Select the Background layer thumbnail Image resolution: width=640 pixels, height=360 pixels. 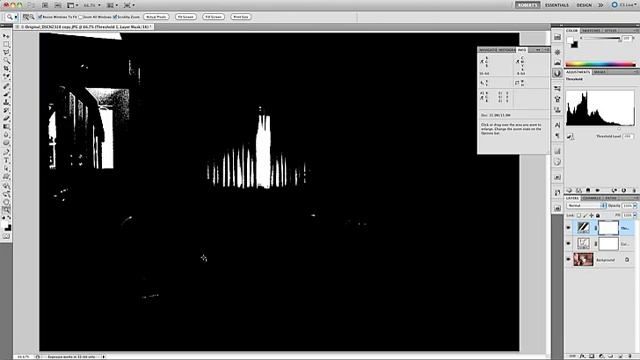pyautogui.click(x=583, y=259)
